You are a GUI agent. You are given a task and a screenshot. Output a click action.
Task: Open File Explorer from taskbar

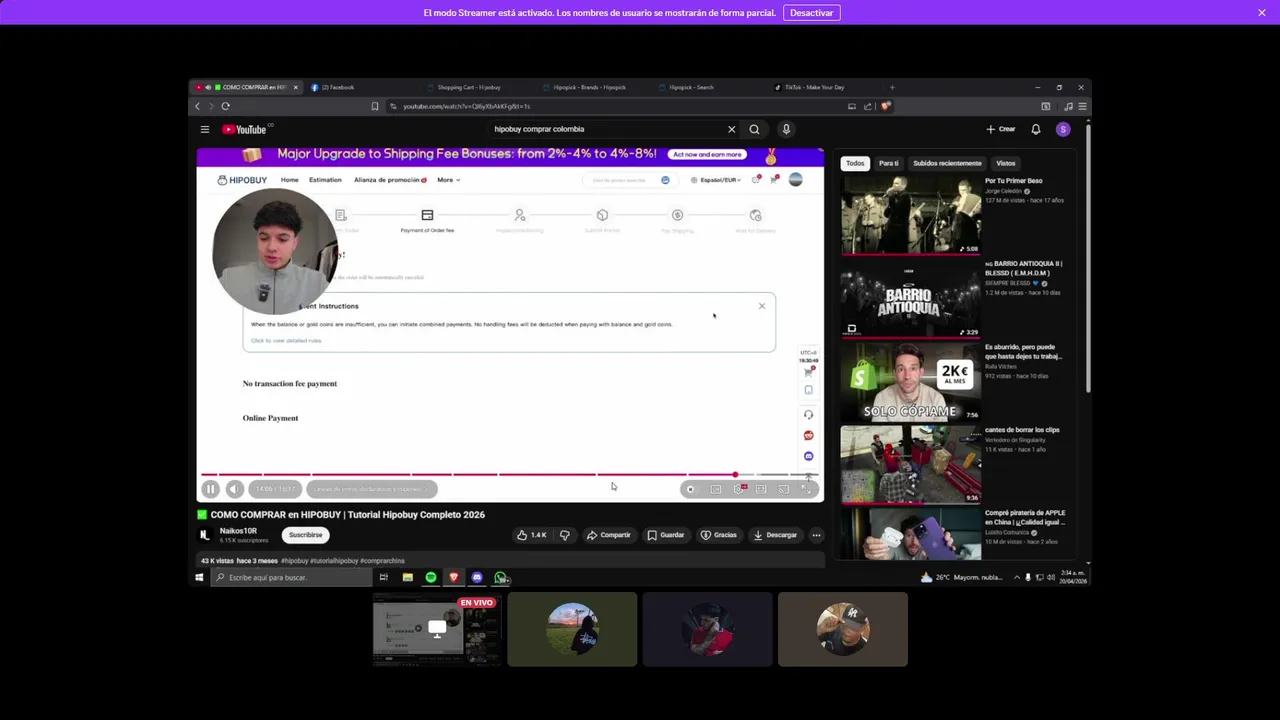pos(408,577)
